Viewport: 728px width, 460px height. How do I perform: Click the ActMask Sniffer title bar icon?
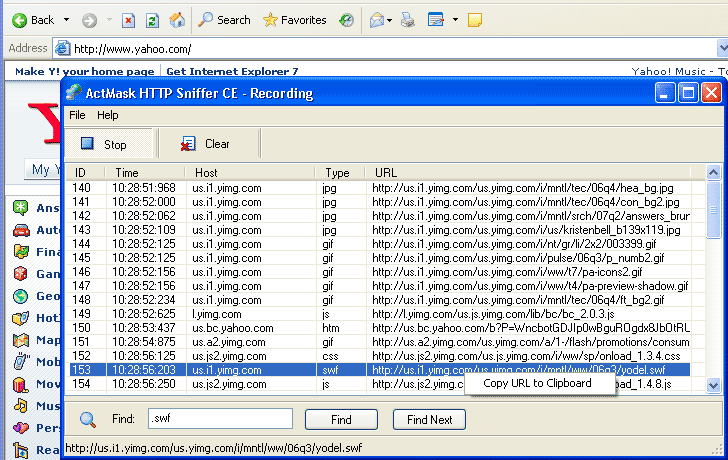73,93
